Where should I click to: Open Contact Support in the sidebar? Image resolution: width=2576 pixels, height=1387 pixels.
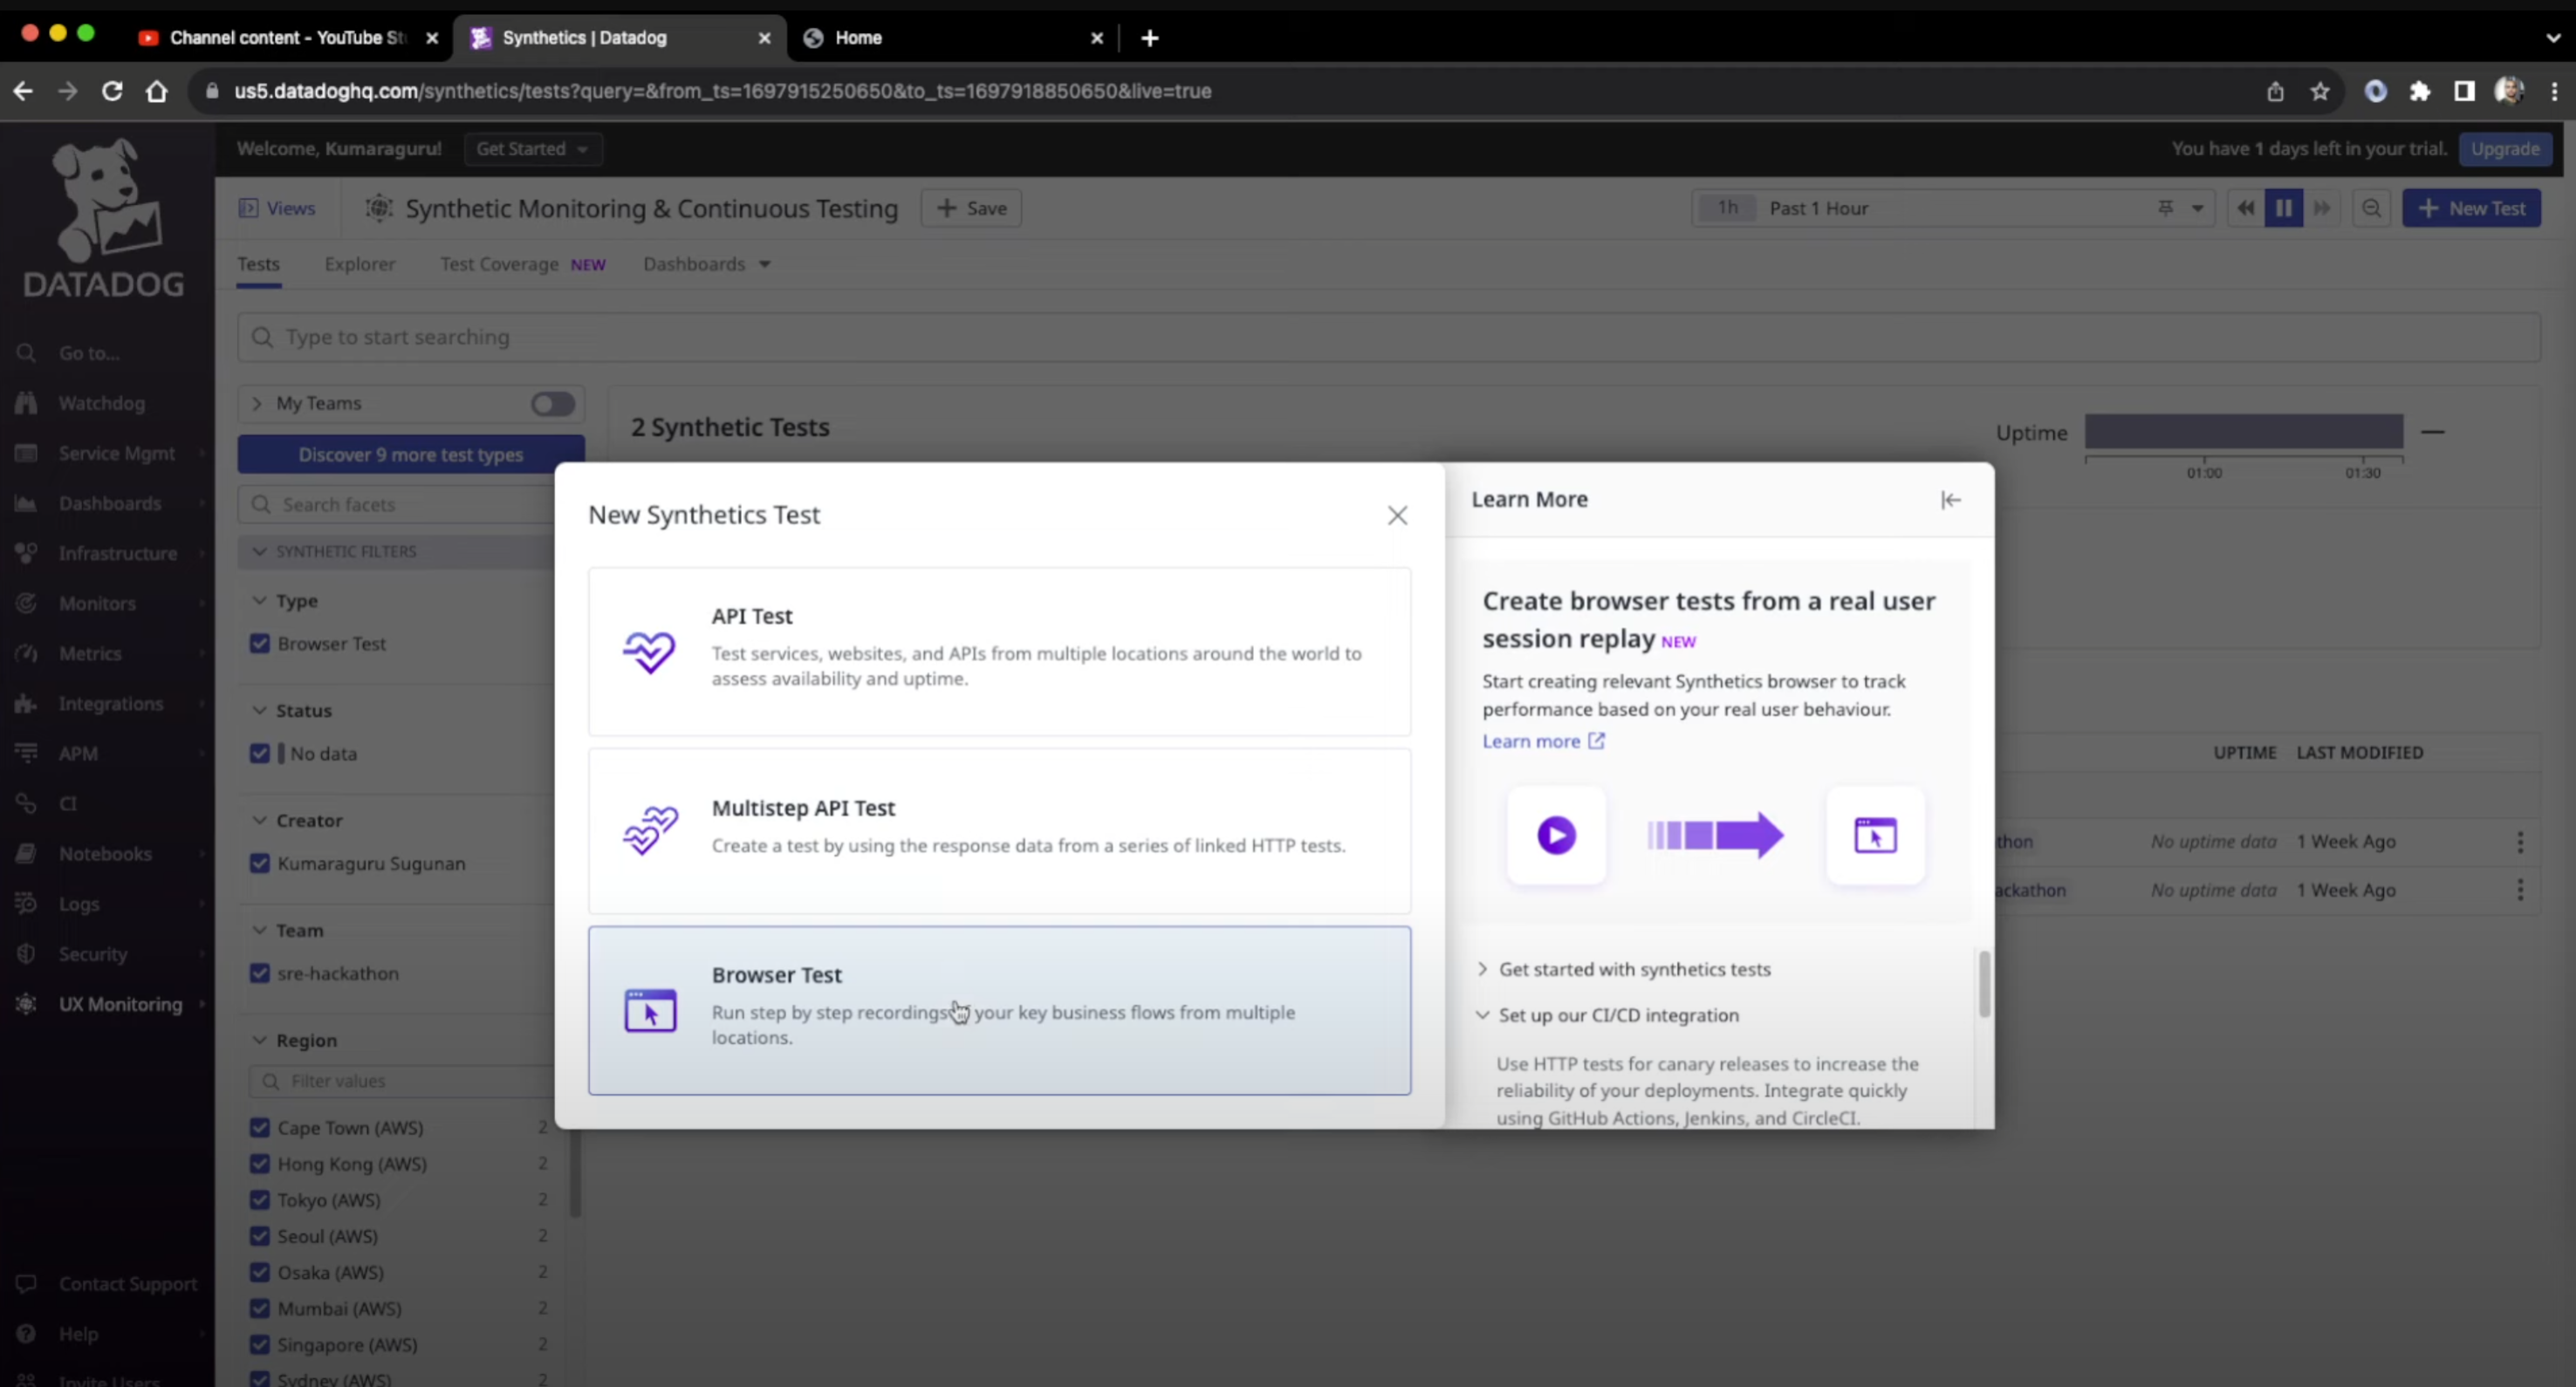127,1283
